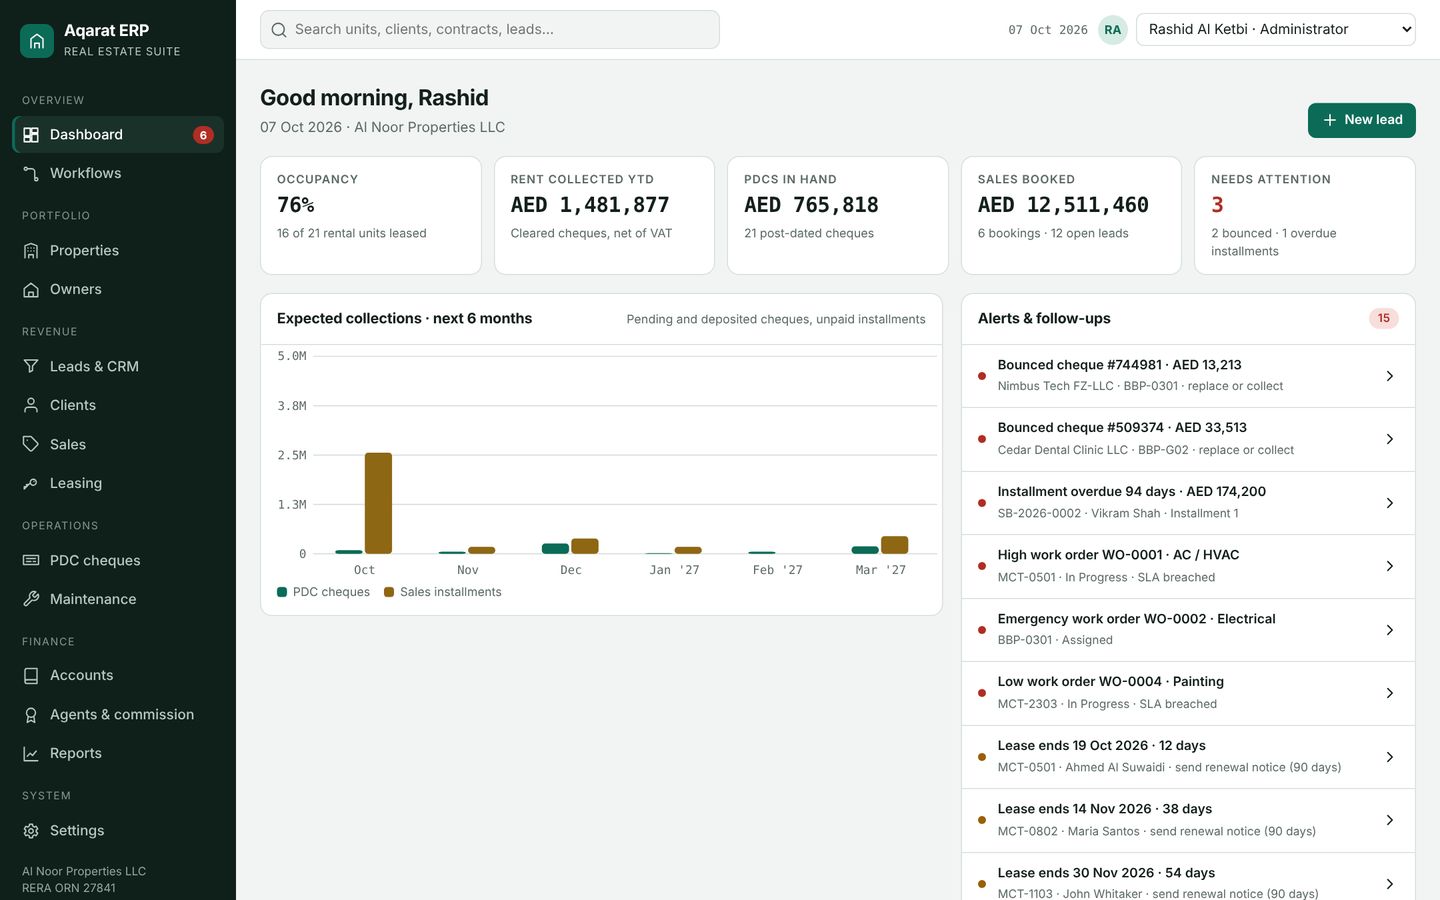Expand the Bounced cheque #509374 alert chevron

1390,439
